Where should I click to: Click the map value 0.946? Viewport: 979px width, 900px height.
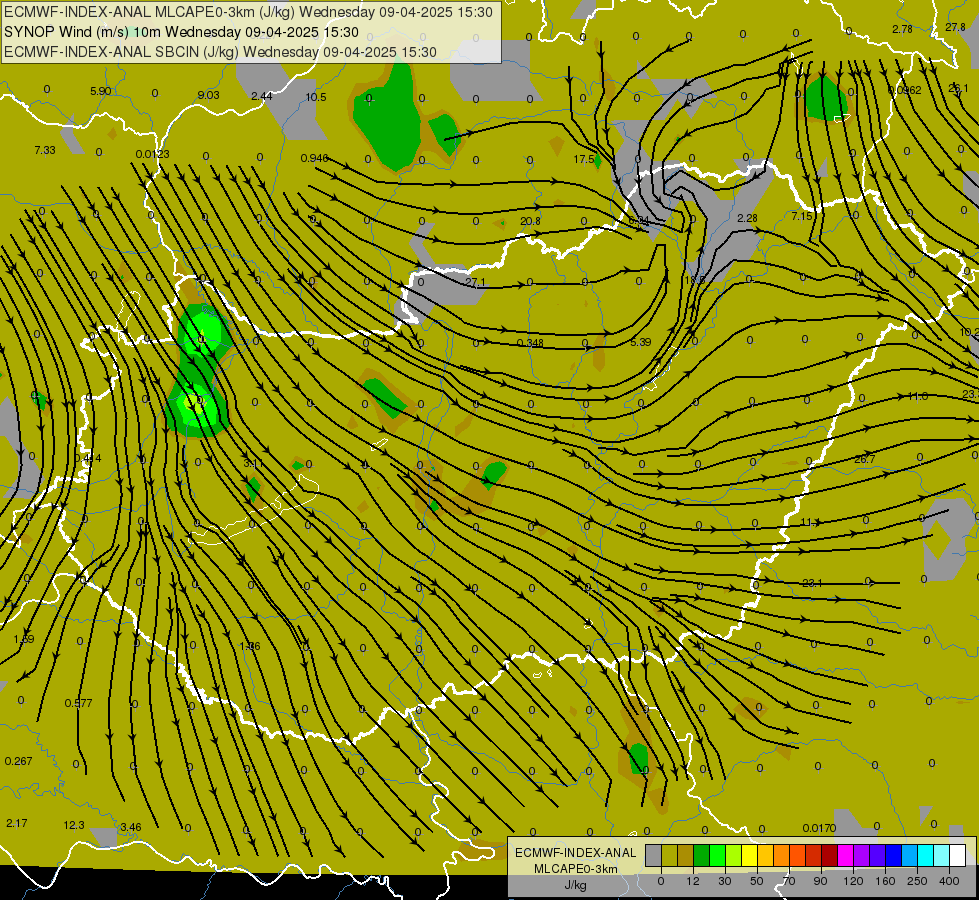[x=315, y=158]
